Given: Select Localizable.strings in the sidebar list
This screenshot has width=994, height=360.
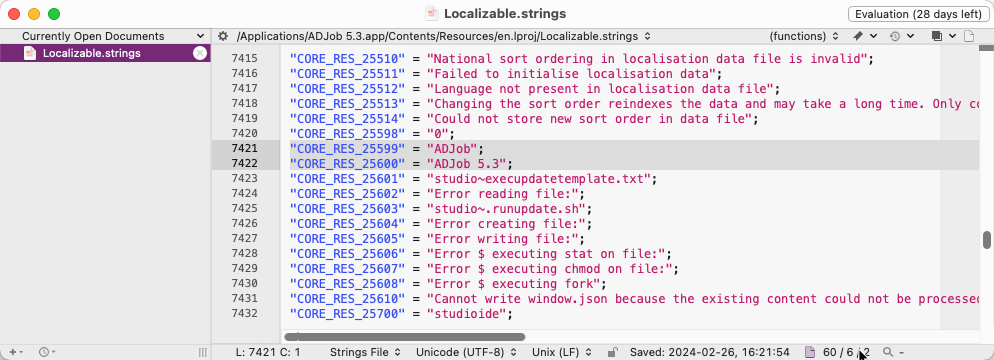Looking at the screenshot, I should (x=105, y=53).
